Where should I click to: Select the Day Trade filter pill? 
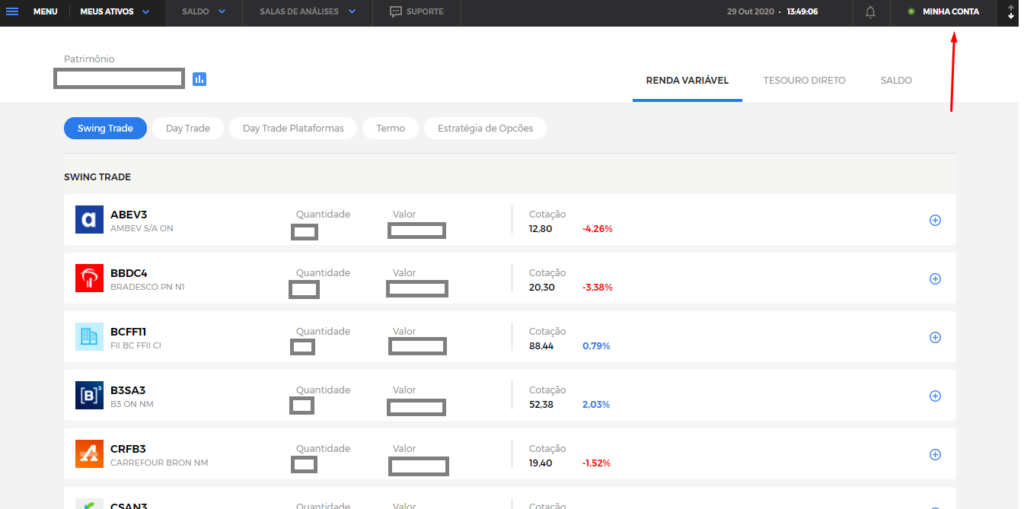[x=188, y=128]
